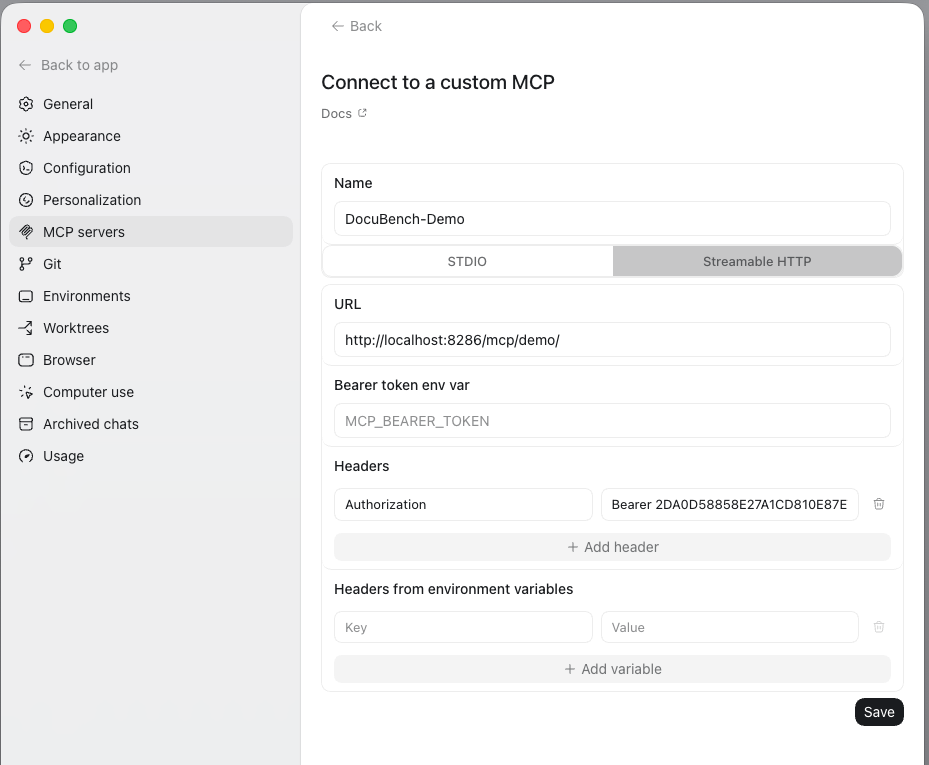
Task: Go Back from custom MCP form
Action: click(x=357, y=26)
